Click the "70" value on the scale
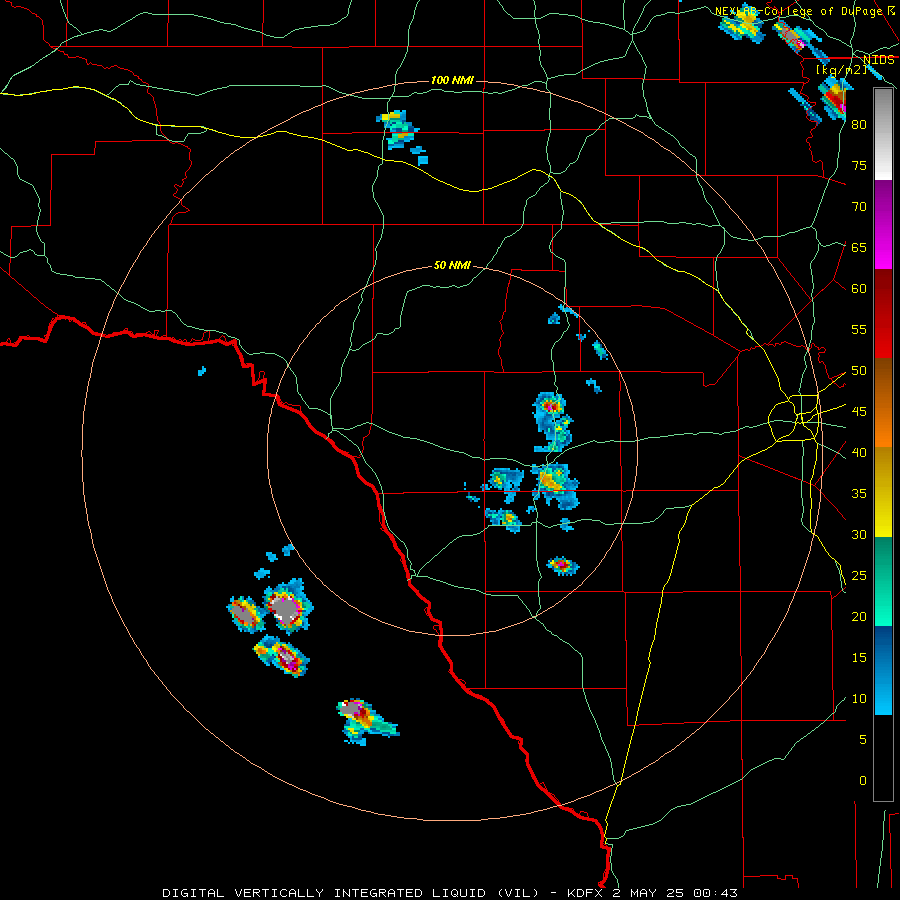The width and height of the screenshot is (900, 900). pos(859,207)
